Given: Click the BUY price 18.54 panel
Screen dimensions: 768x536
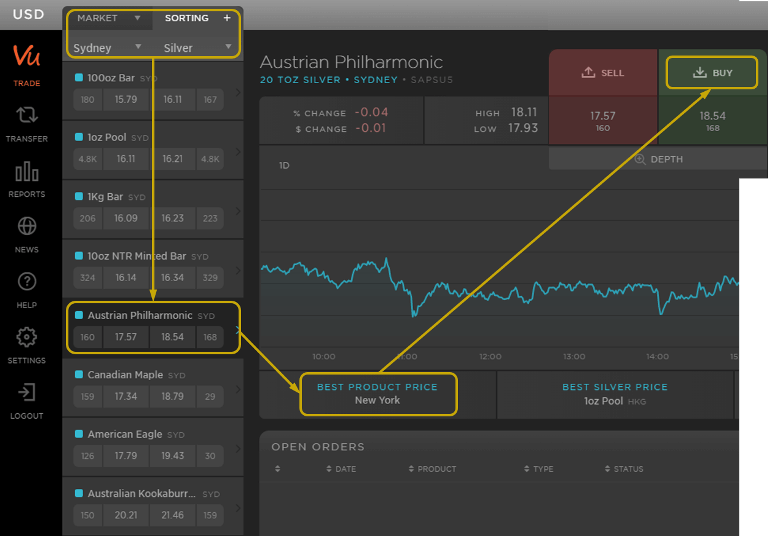Looking at the screenshot, I should click(713, 121).
